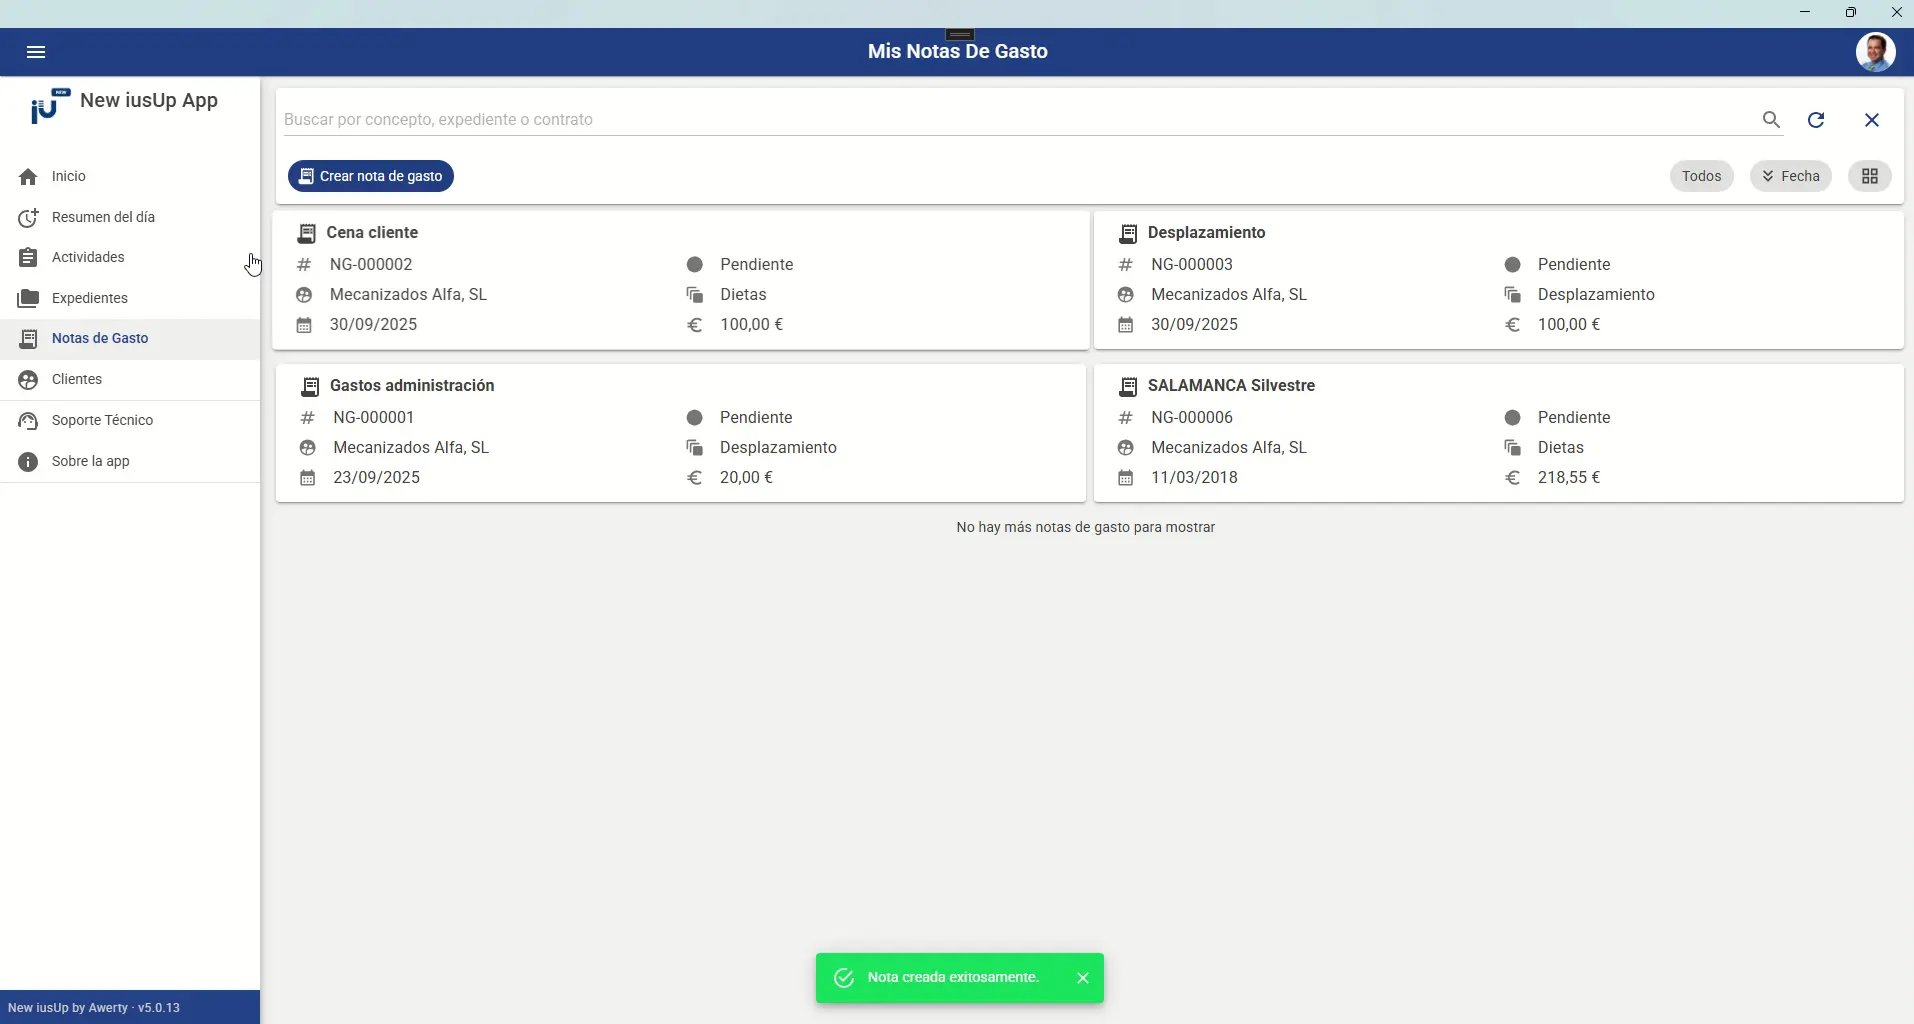The width and height of the screenshot is (1914, 1024).
Task: Go to Inicio in sidebar
Action: (x=130, y=176)
